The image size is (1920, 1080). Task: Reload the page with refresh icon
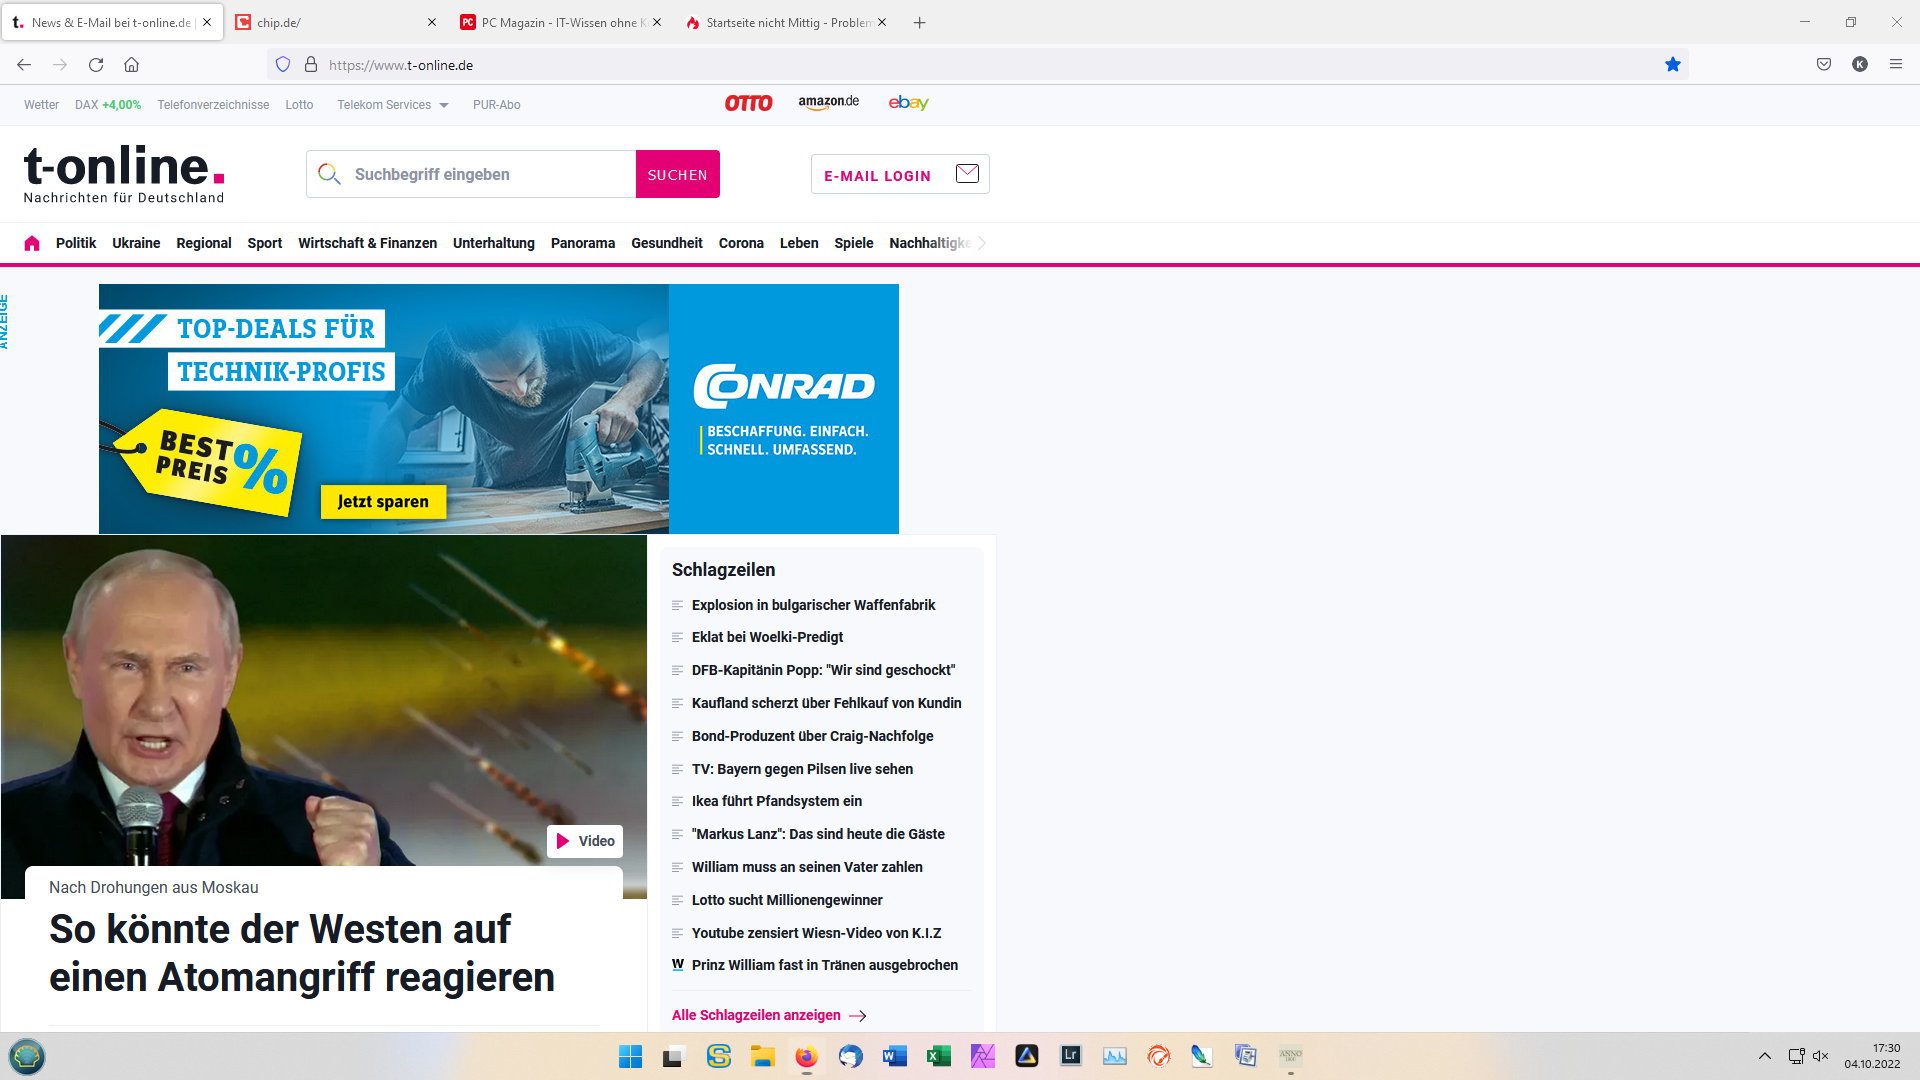(x=96, y=65)
